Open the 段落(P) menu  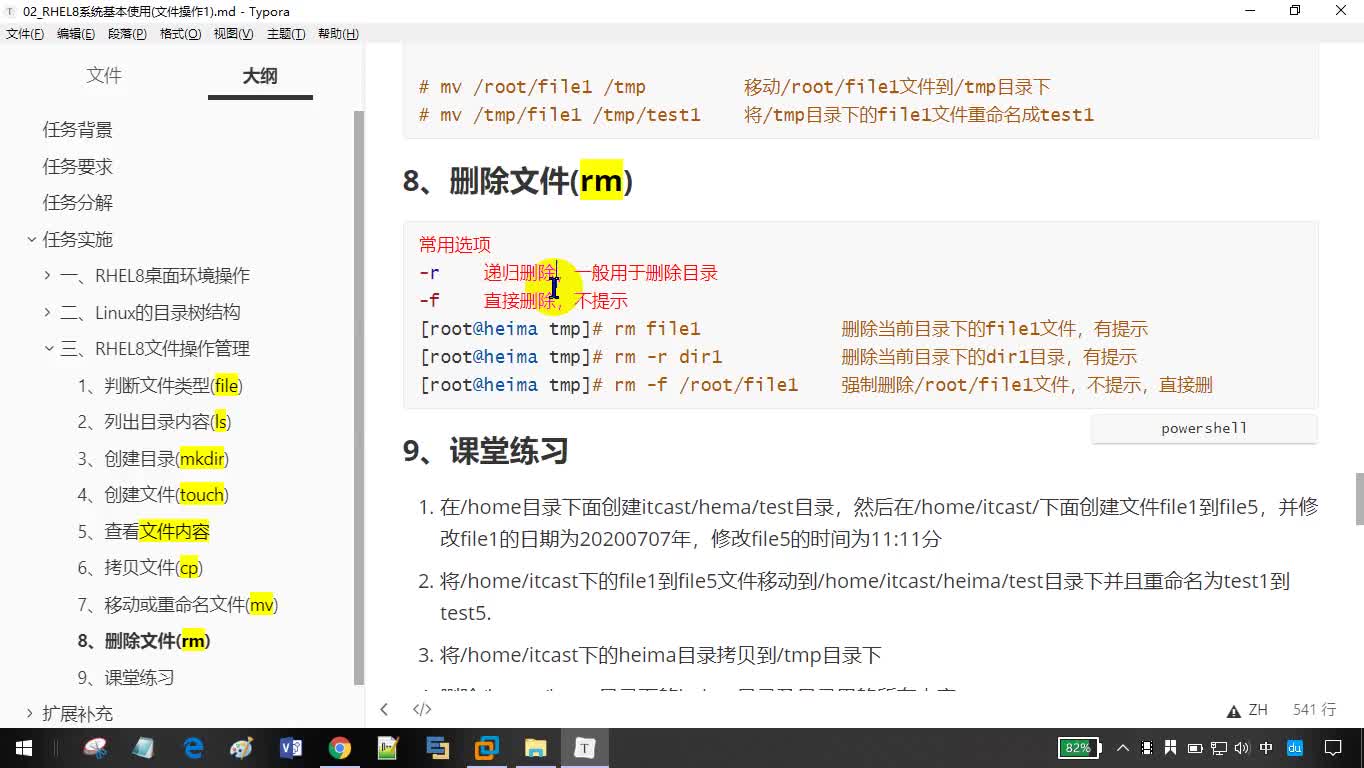coord(127,34)
